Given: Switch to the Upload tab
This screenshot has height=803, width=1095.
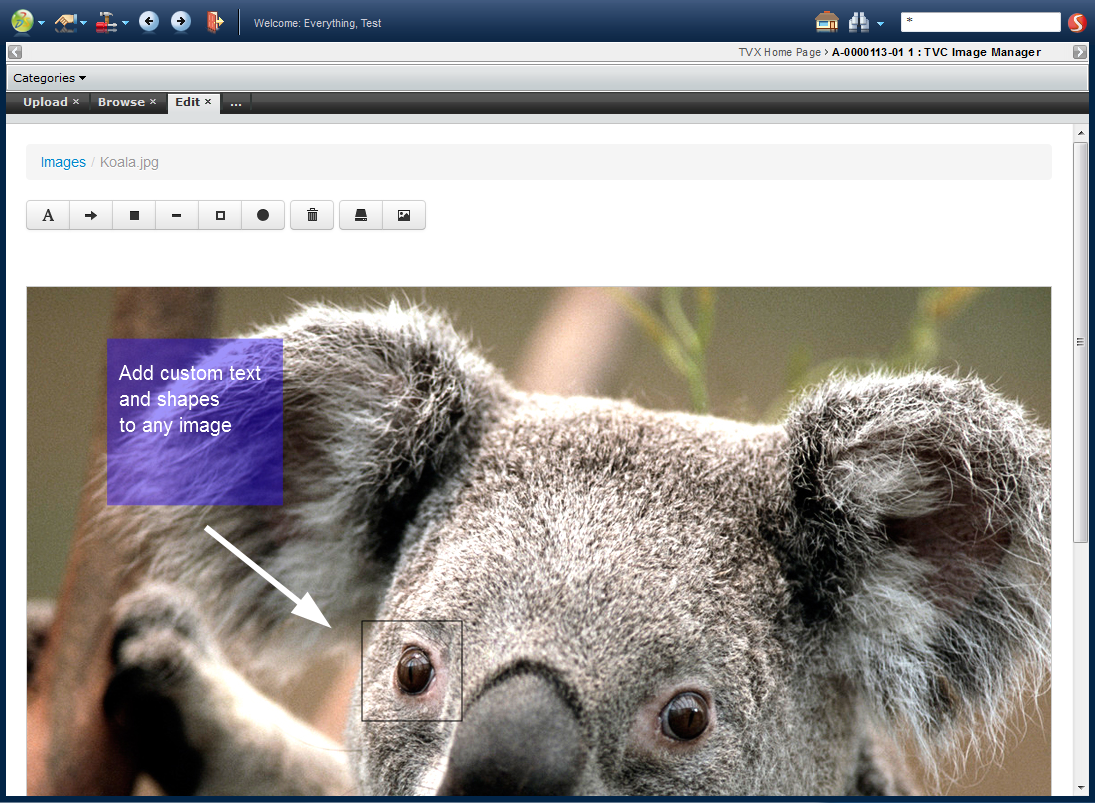Looking at the screenshot, I should click(45, 102).
